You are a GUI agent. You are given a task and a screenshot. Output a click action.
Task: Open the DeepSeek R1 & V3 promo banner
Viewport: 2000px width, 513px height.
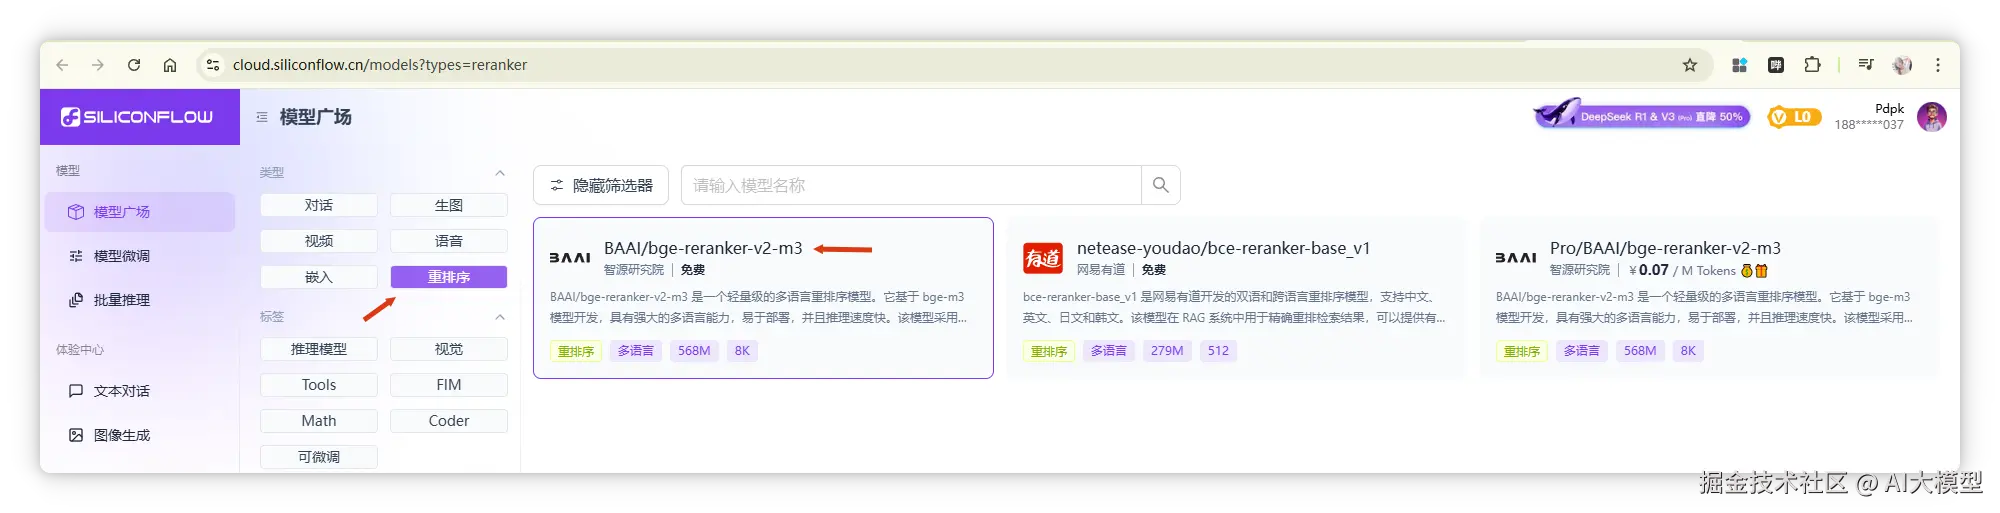pos(1642,116)
